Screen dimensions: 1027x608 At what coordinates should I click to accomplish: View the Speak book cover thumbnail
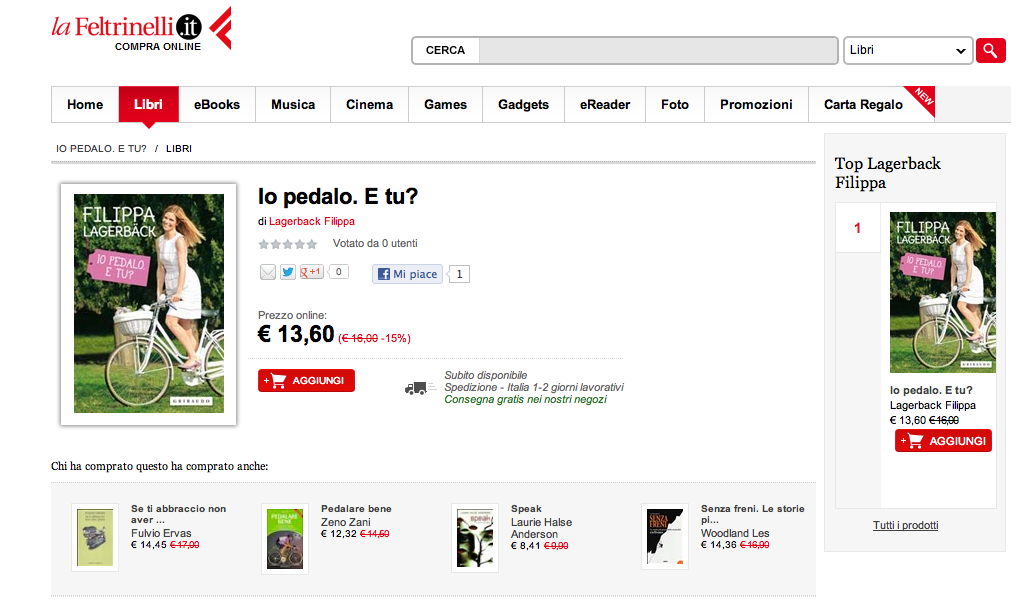[475, 539]
